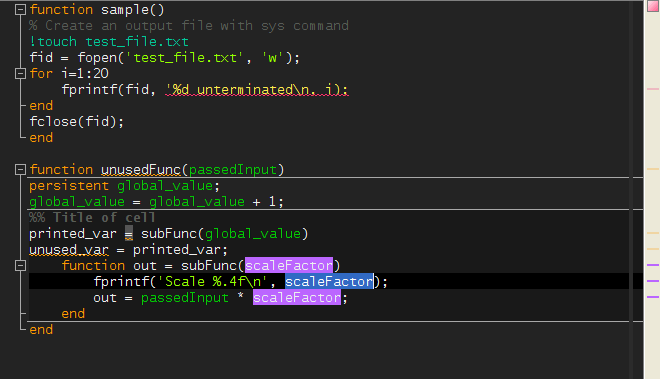Click the '!touch test_file.txt' shell command line
This screenshot has width=660, height=379.
(109, 42)
